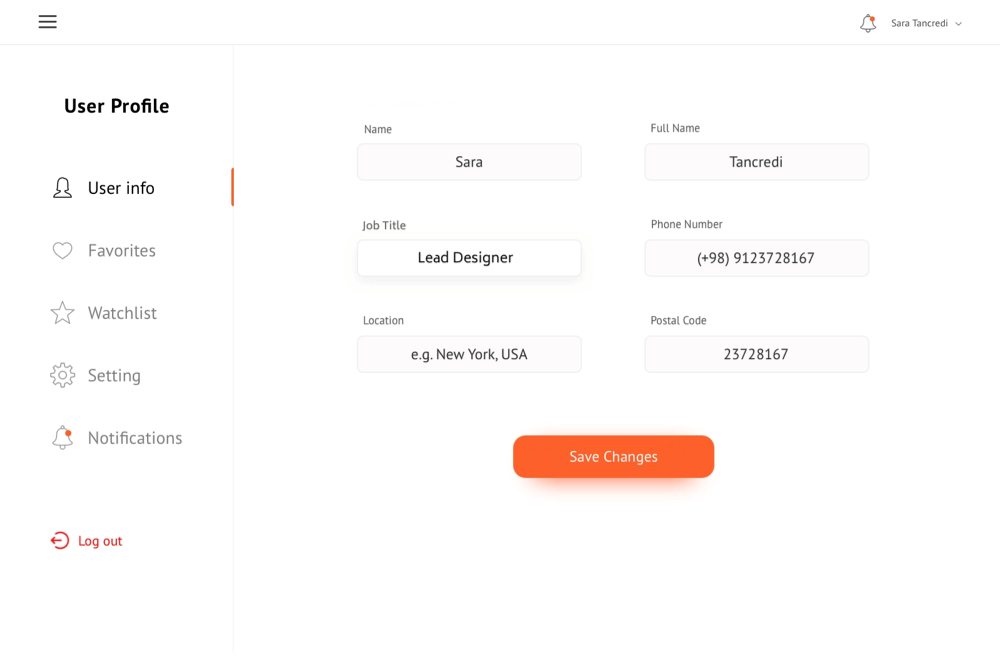The height and width of the screenshot is (656, 1000).
Task: Click into the Location input field
Action: [469, 354]
